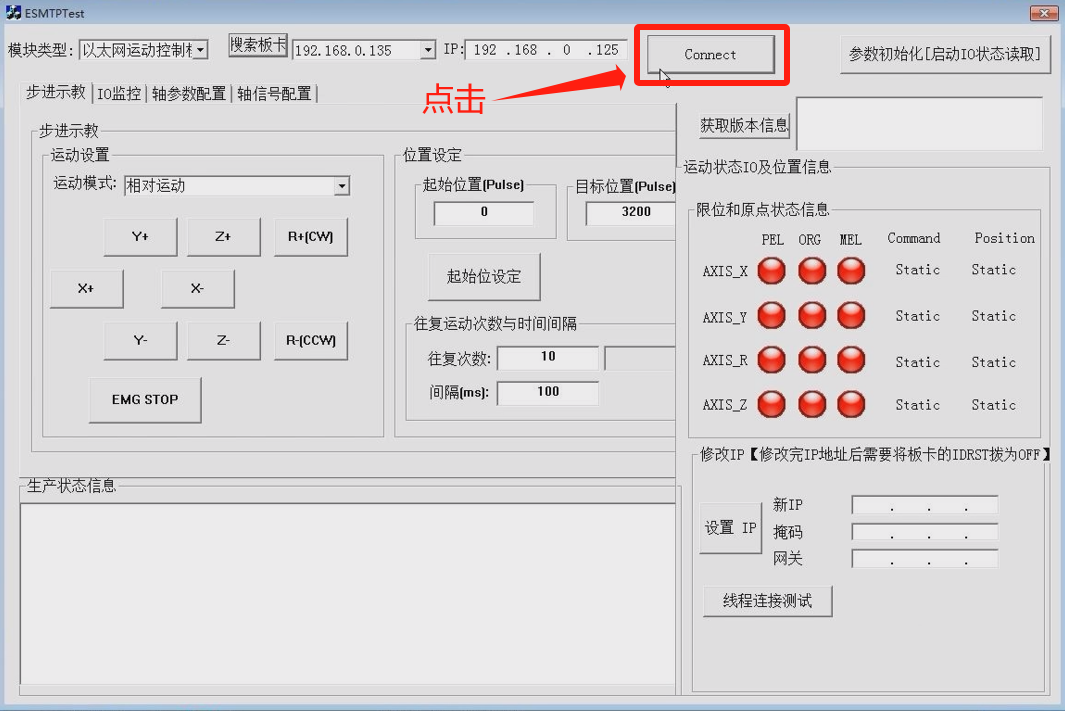Click the Connect button

click(710, 55)
